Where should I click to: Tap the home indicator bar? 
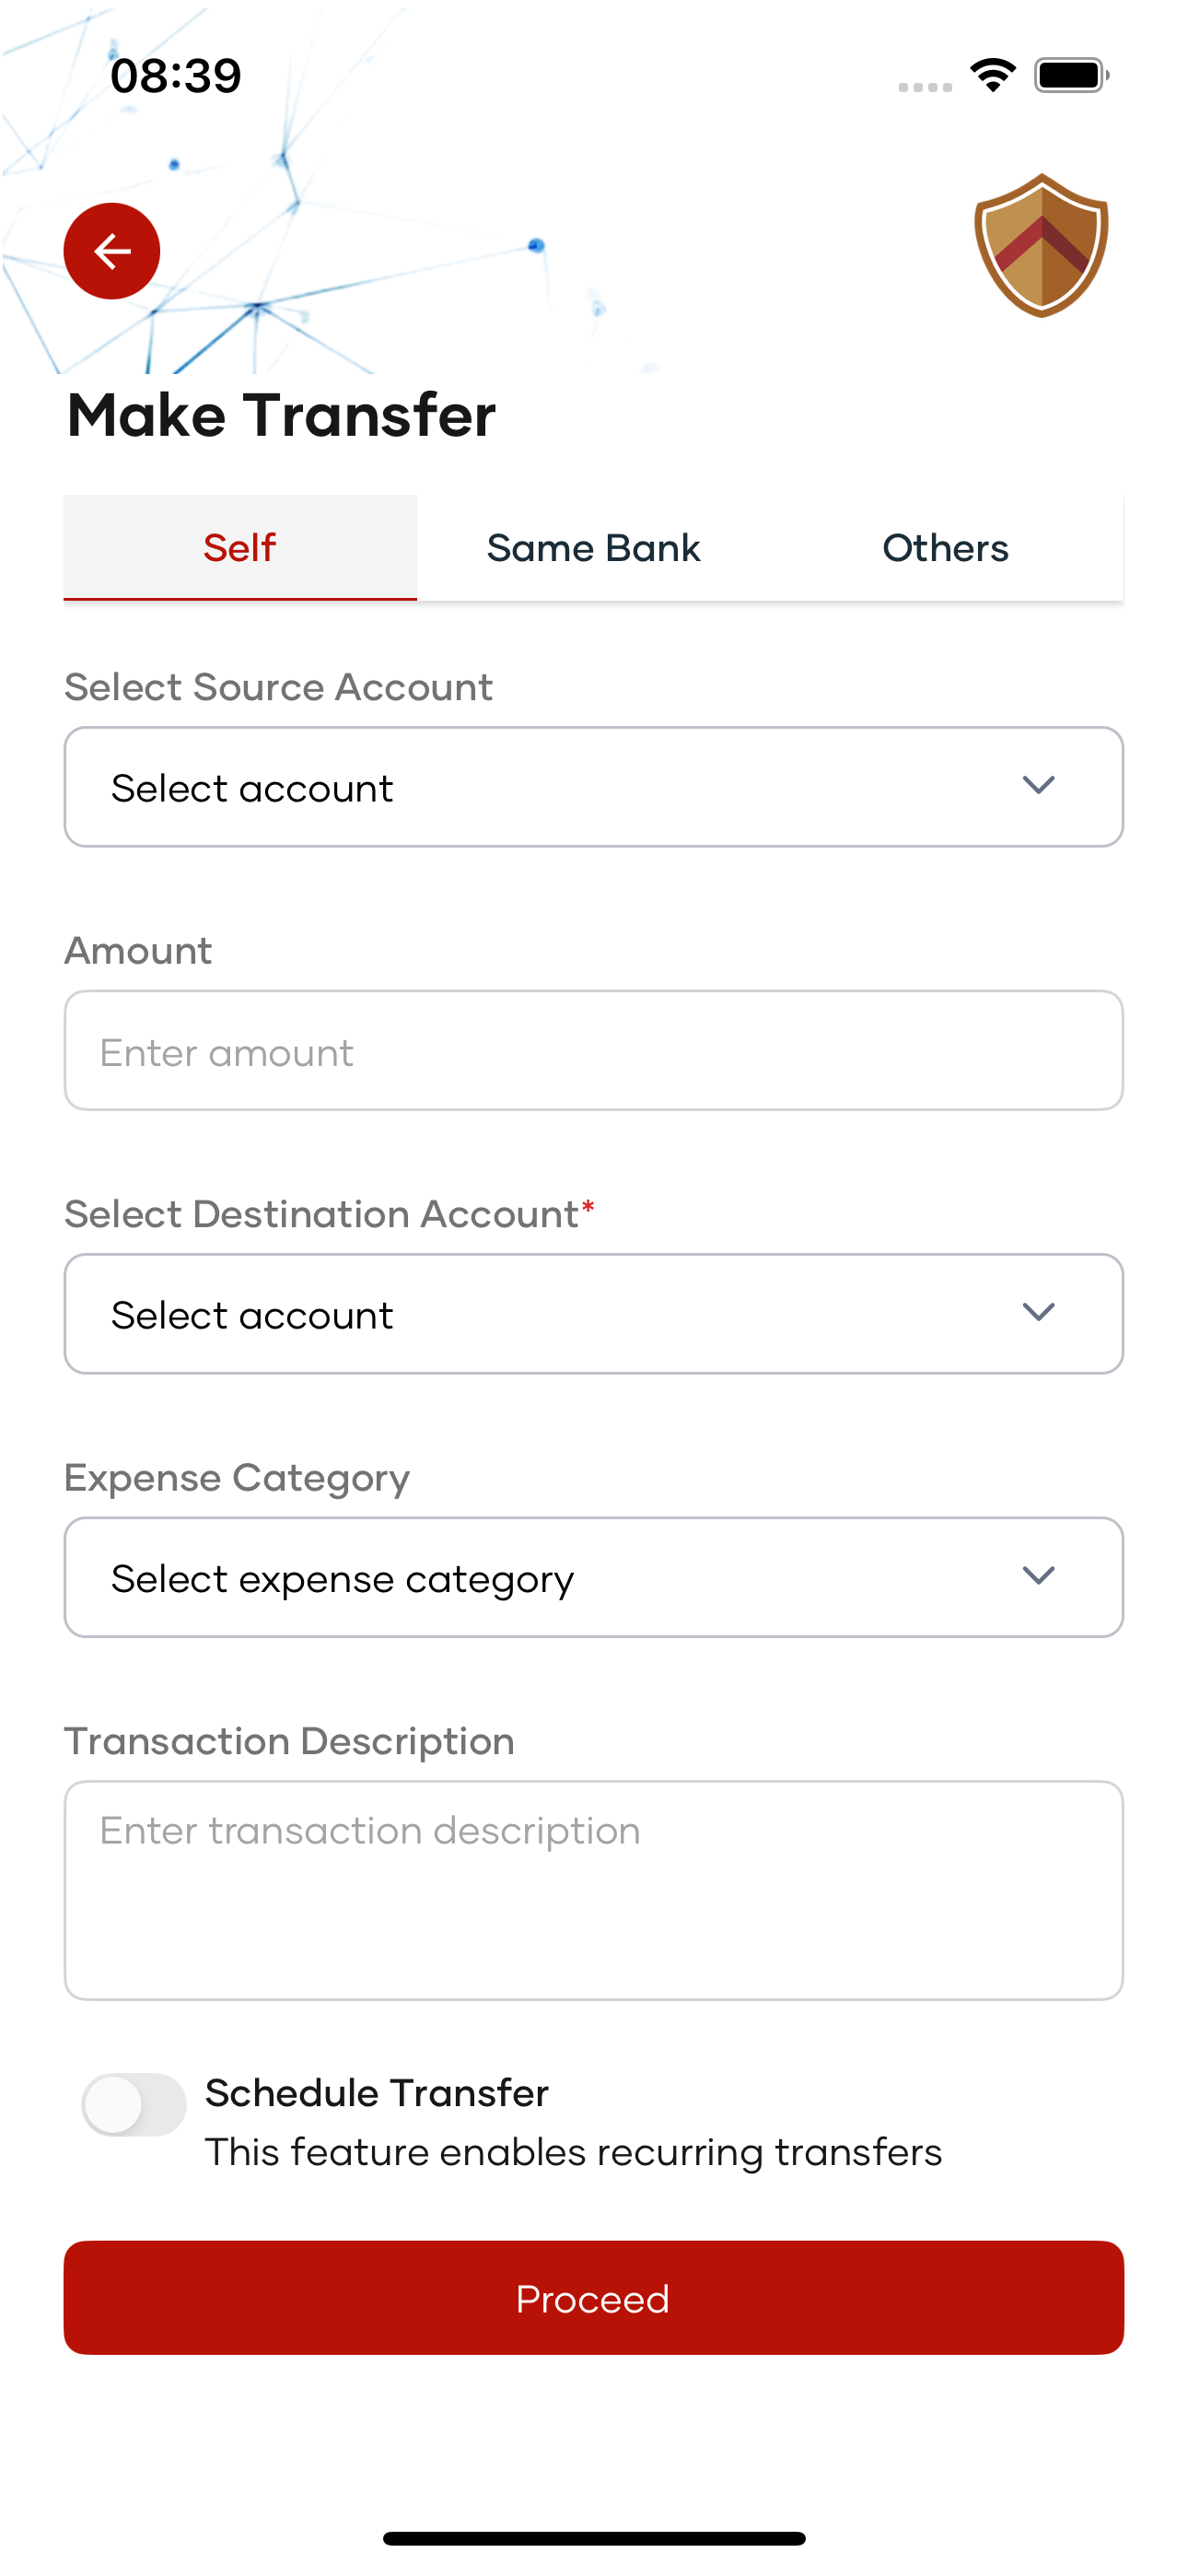tap(594, 2538)
